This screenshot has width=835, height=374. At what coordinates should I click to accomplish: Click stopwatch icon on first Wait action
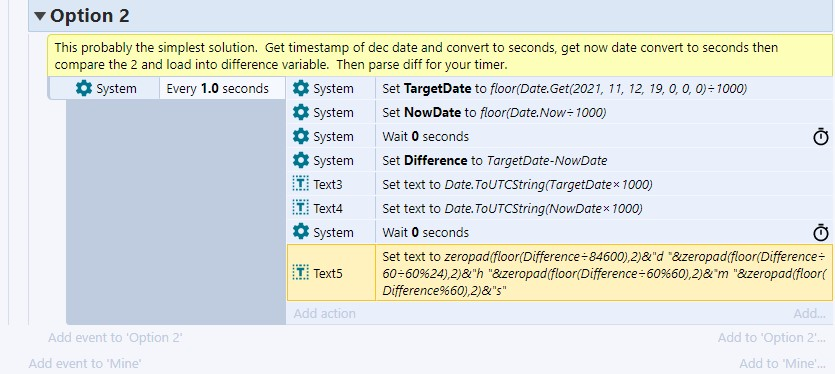coord(821,137)
